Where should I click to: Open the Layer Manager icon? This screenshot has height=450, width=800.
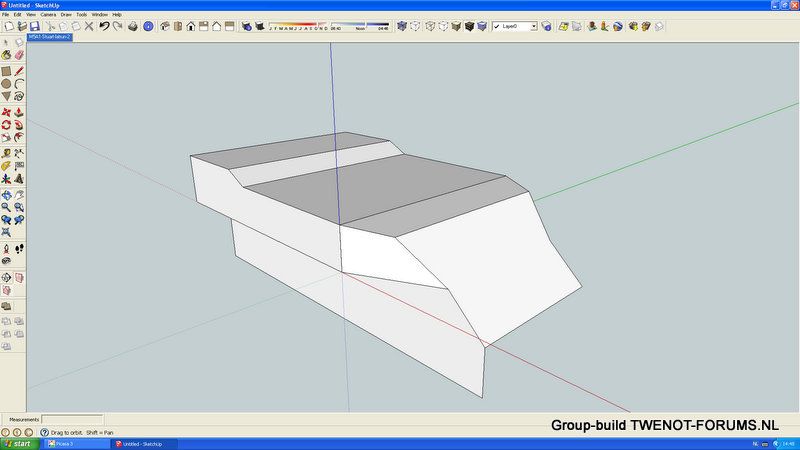point(546,26)
